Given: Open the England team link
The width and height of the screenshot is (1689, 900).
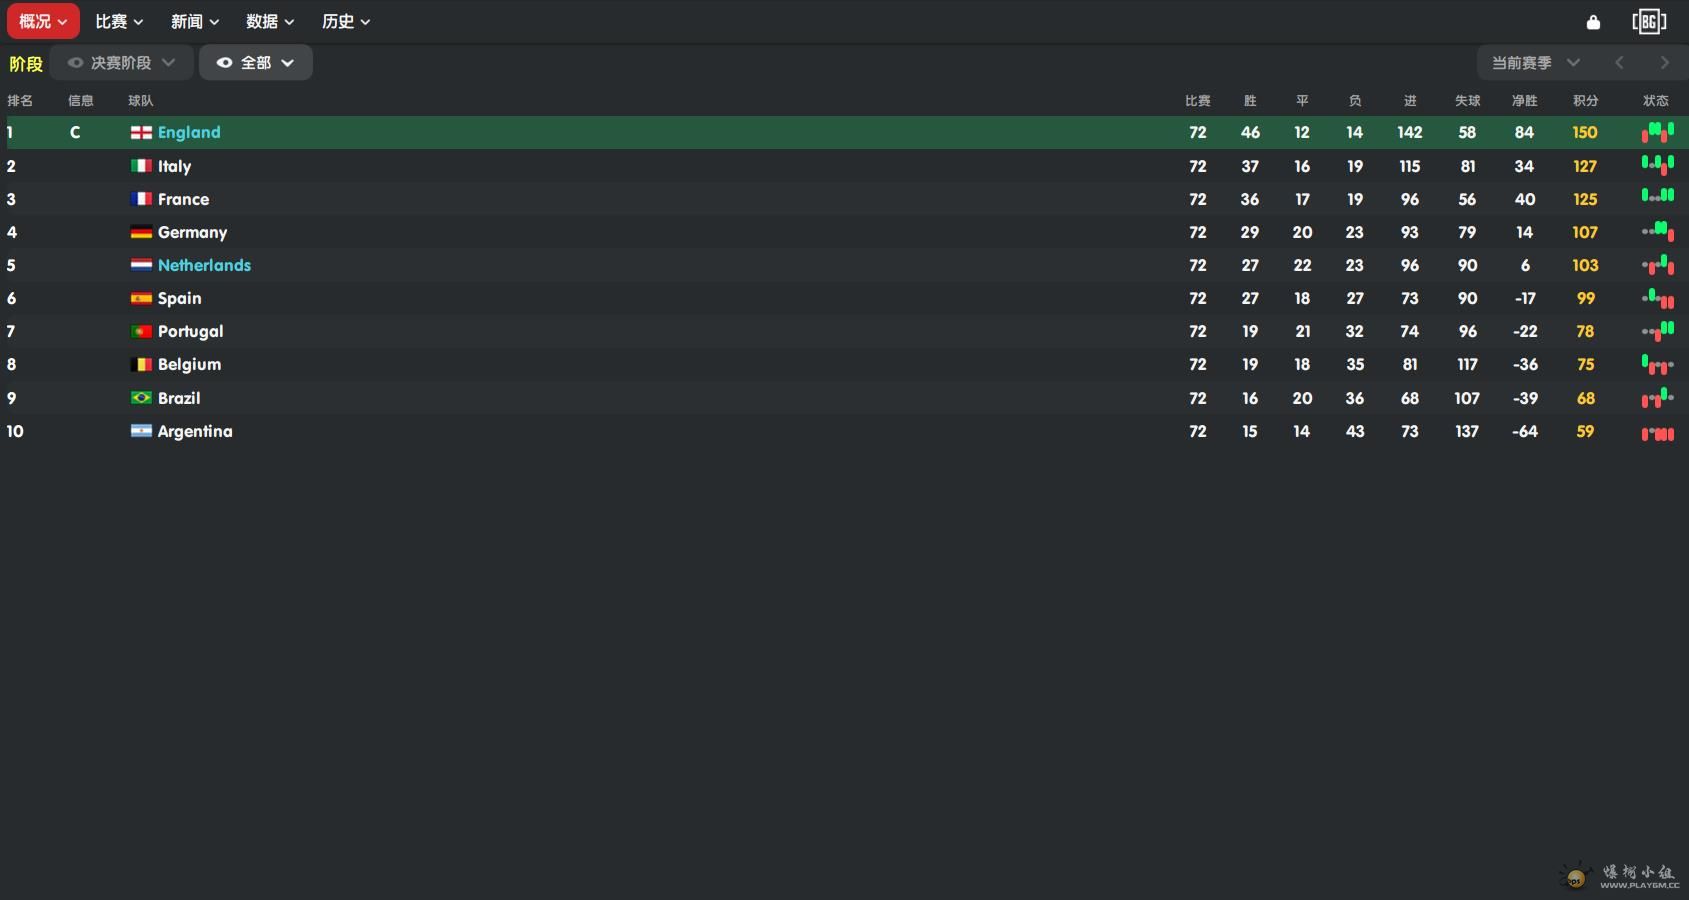Looking at the screenshot, I should coord(189,132).
